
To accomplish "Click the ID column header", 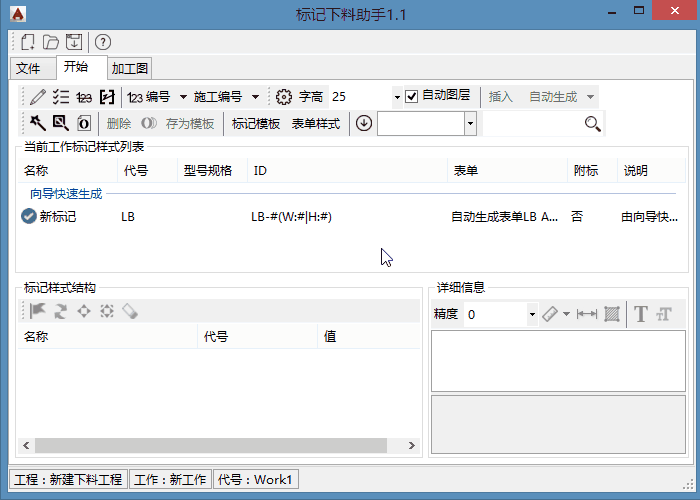I will 348,171.
